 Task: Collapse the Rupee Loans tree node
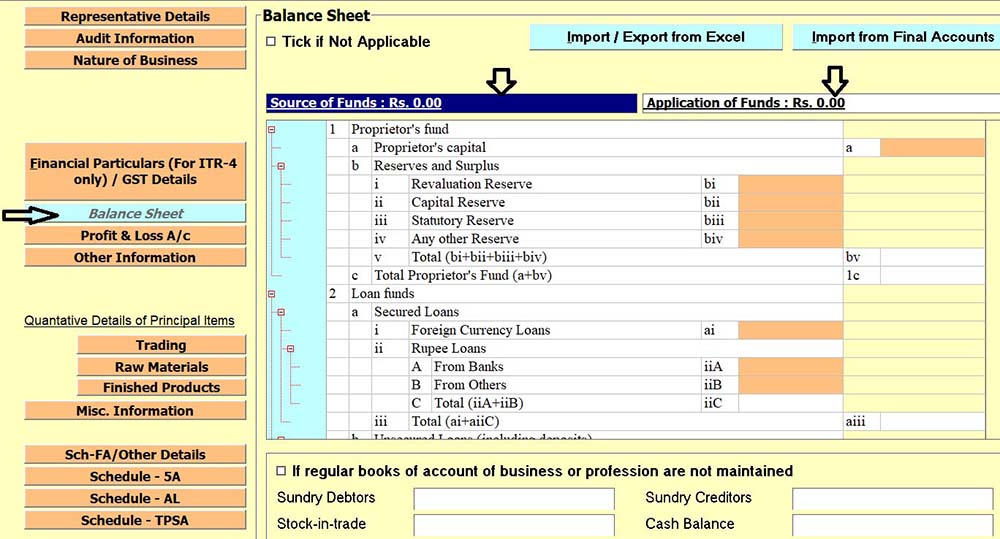(x=290, y=349)
